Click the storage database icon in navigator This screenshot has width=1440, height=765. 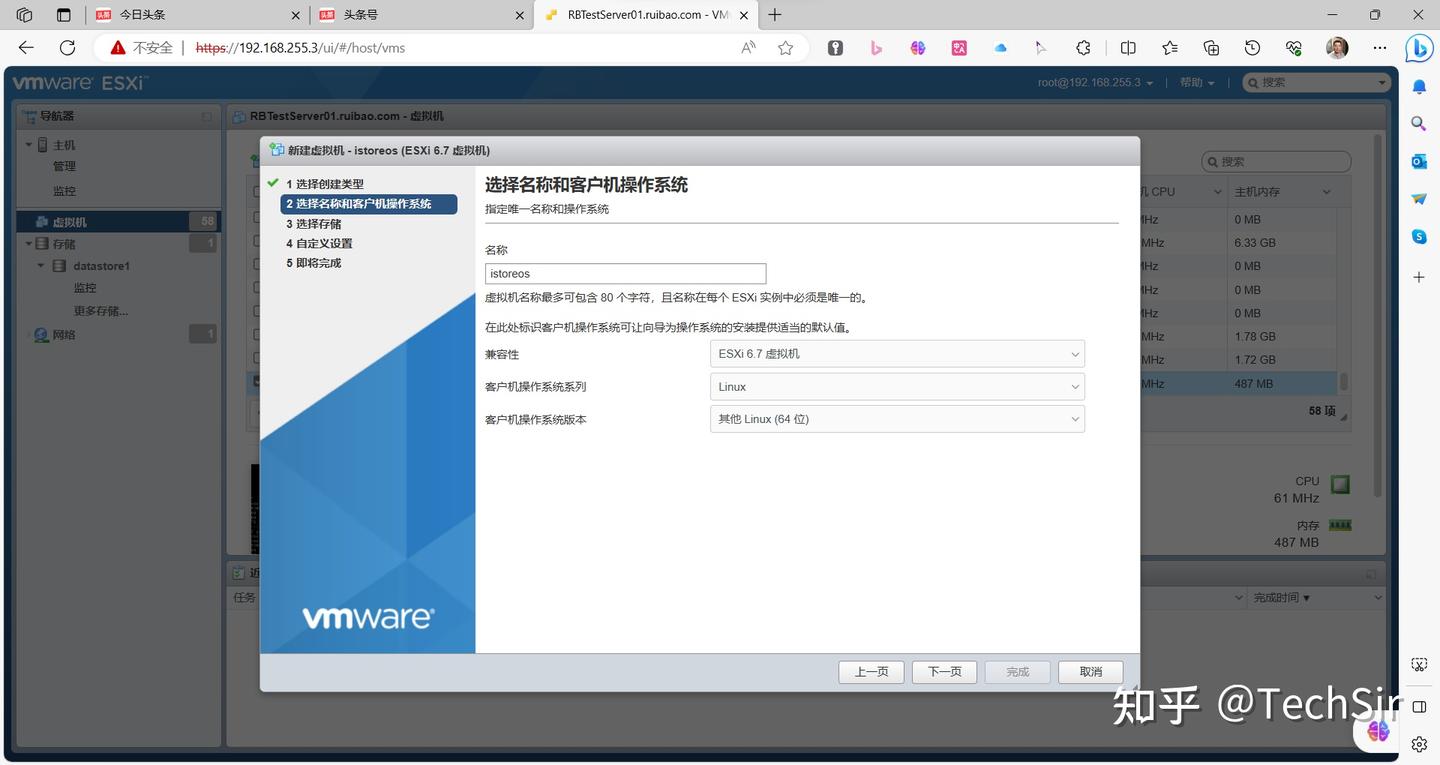(x=42, y=244)
